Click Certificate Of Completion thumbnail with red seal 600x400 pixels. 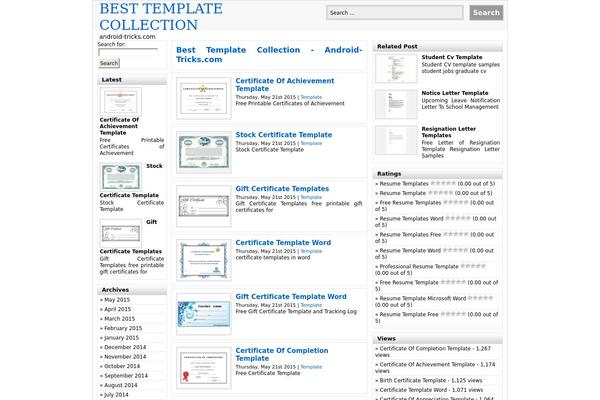click(x=204, y=368)
